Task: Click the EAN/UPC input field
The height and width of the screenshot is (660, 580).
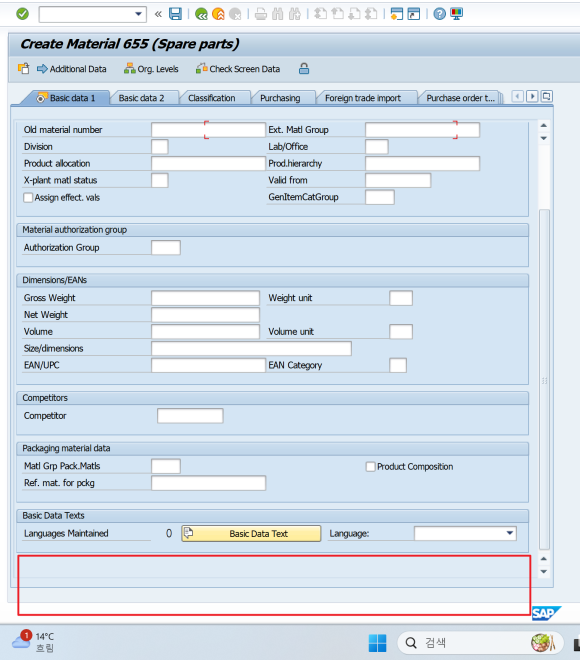Action: 208,365
